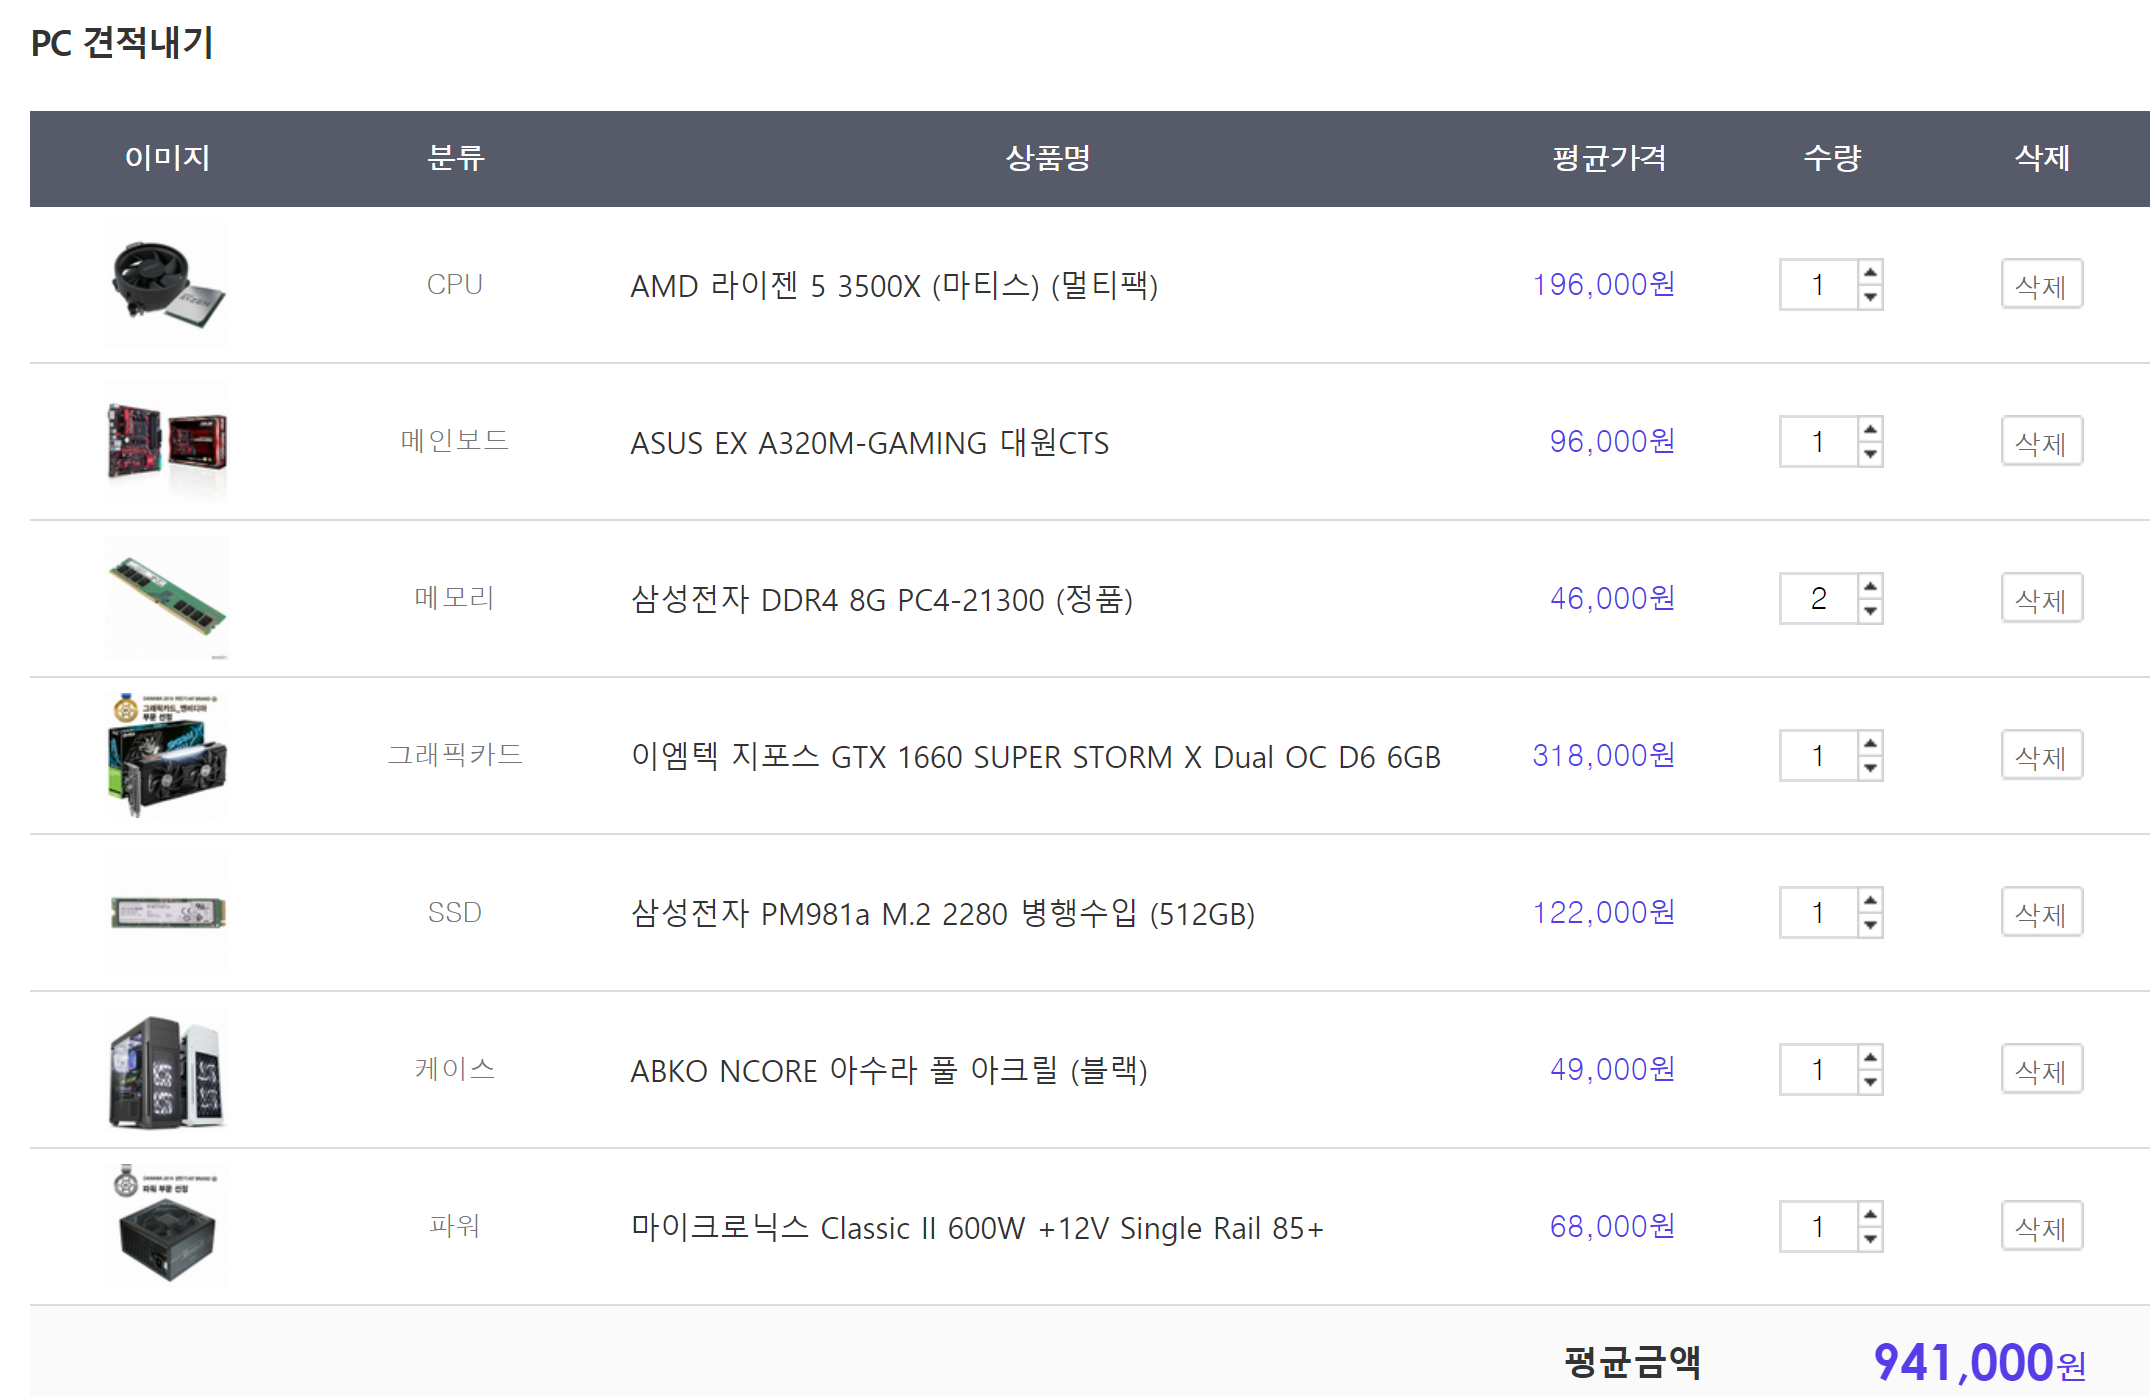Click the 삼성전자 PM981a SSD product name

point(942,913)
